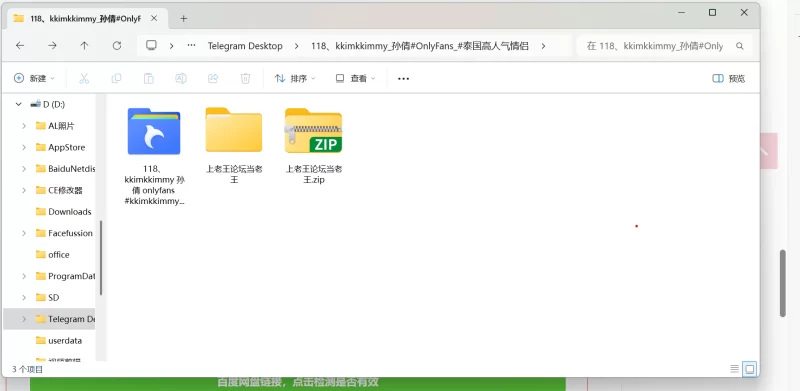Viewport: 800px width, 391px height.
Task: Click the Rename icon in toolbar
Action: coord(181,78)
